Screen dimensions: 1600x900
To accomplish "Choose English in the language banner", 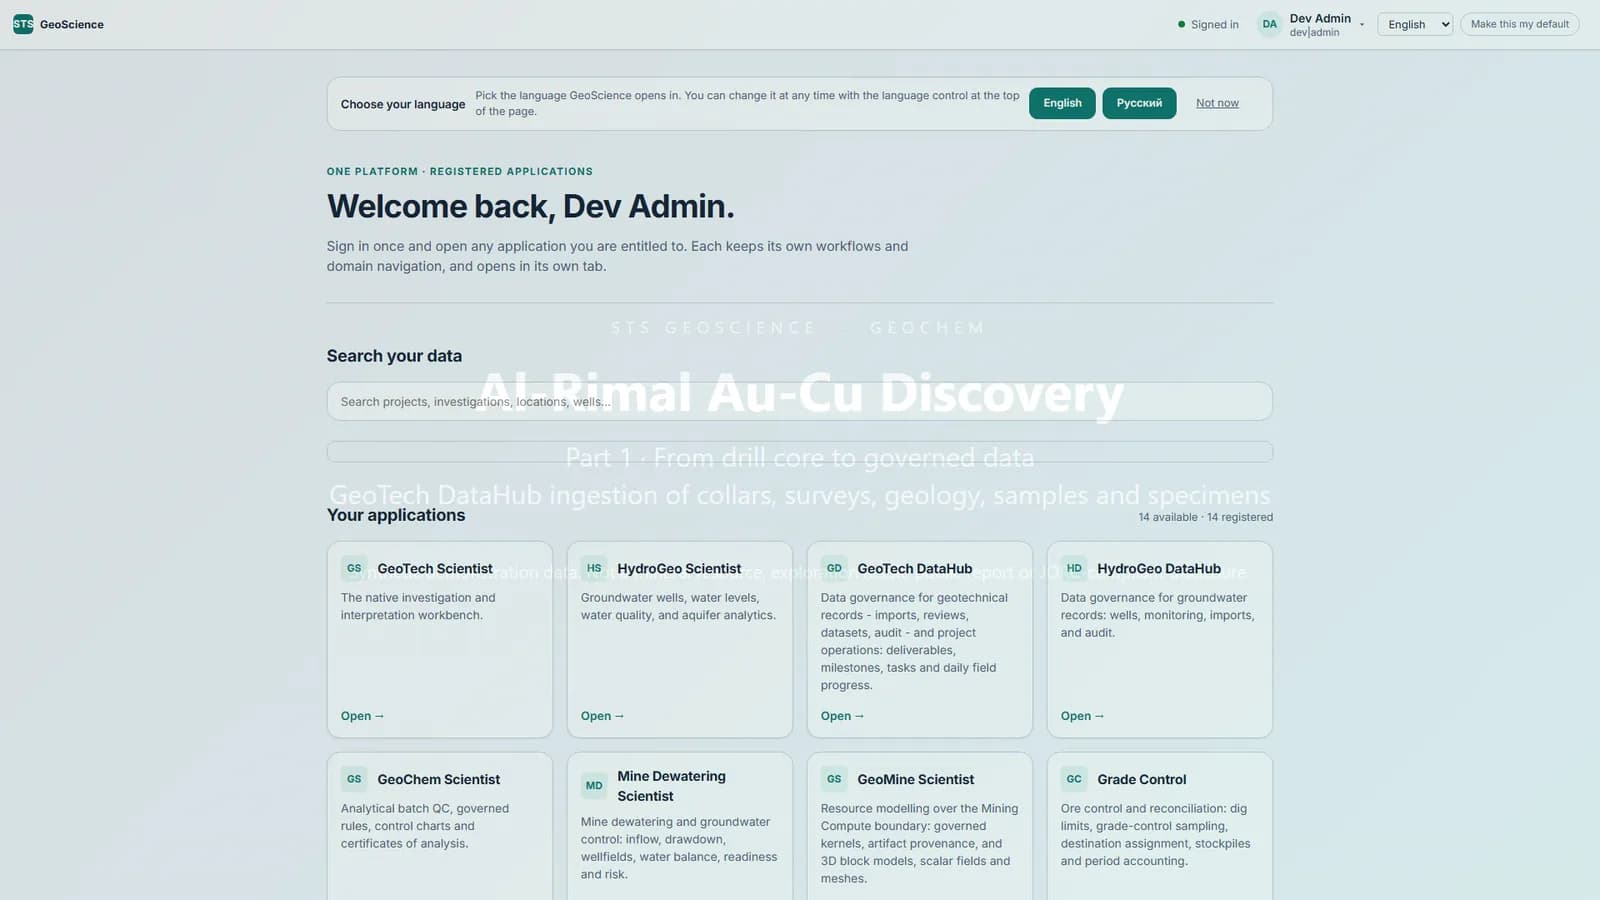I will [x=1062, y=103].
